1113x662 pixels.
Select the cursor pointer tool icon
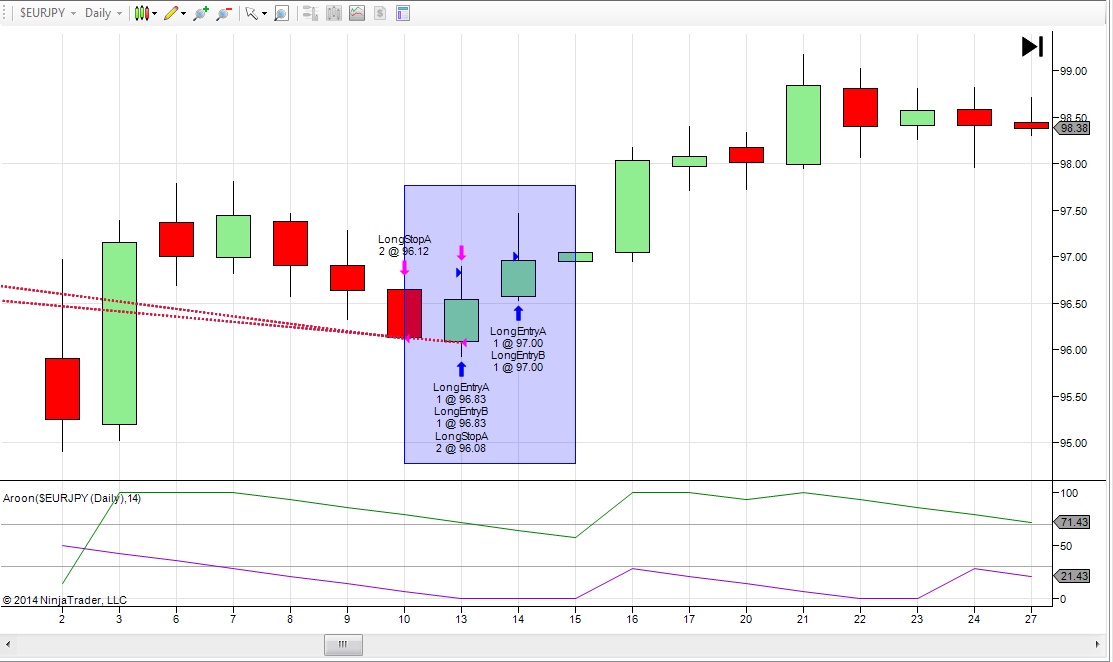pyautogui.click(x=251, y=13)
